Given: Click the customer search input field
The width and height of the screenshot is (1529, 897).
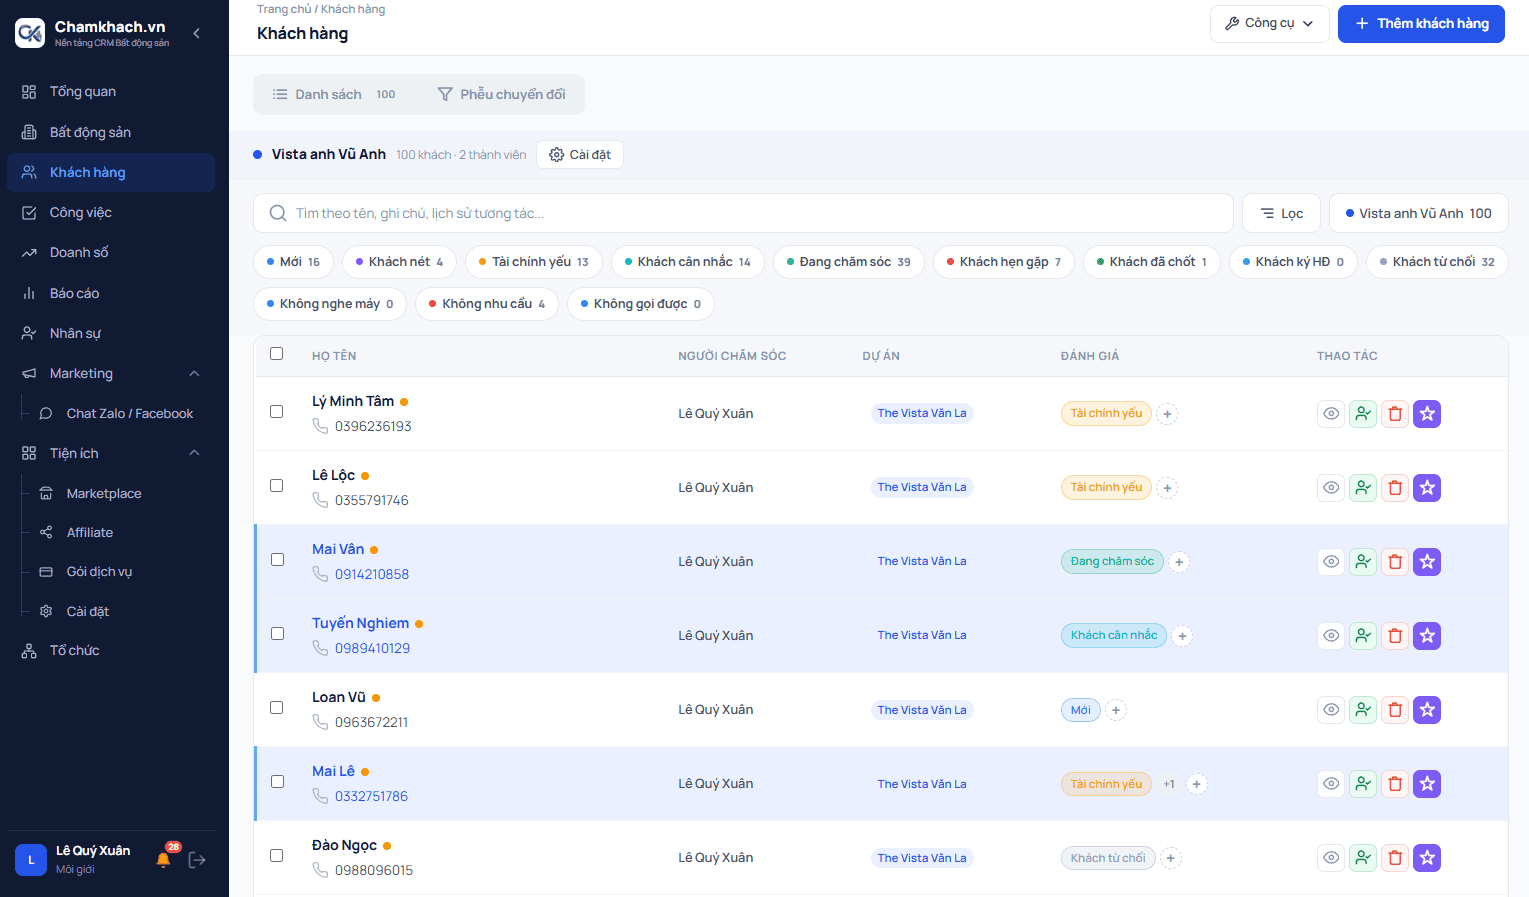Looking at the screenshot, I should click(x=743, y=214).
